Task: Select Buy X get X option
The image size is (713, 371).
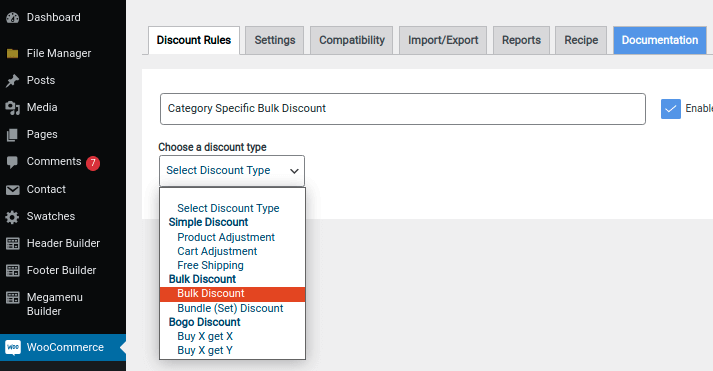Action: [232, 336]
